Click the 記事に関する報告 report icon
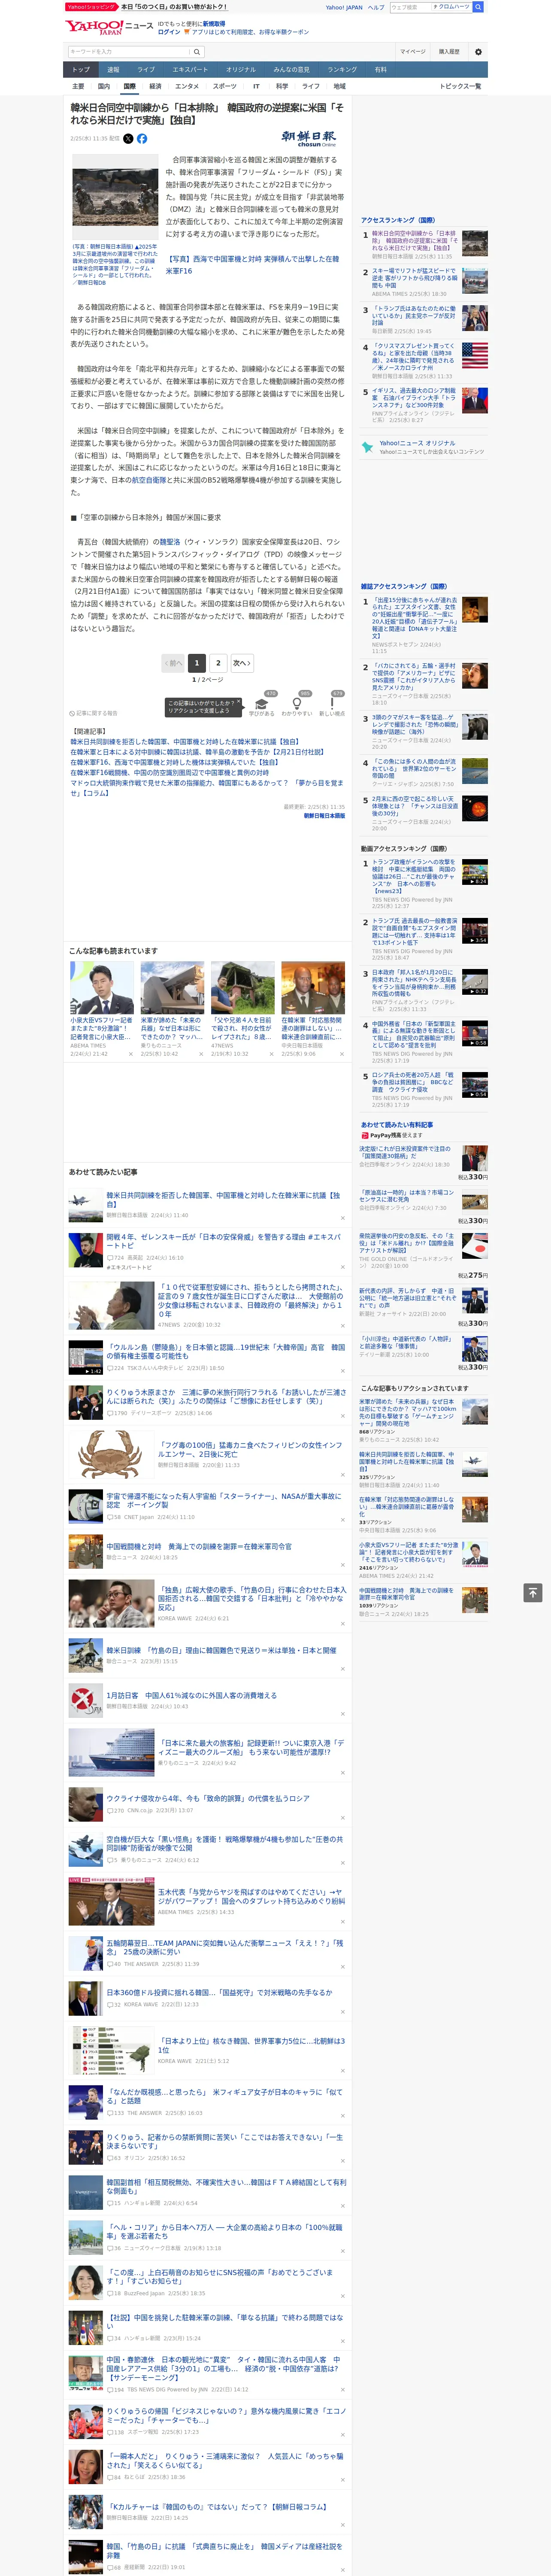The height and width of the screenshot is (2576, 551). [73, 713]
